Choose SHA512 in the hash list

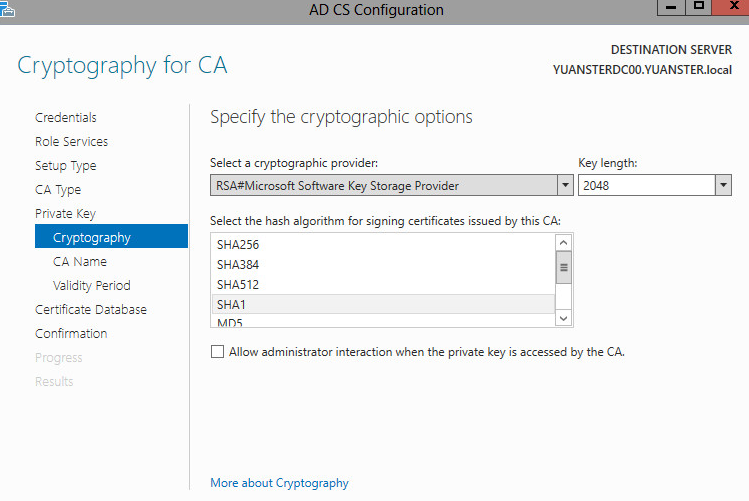click(x=383, y=285)
